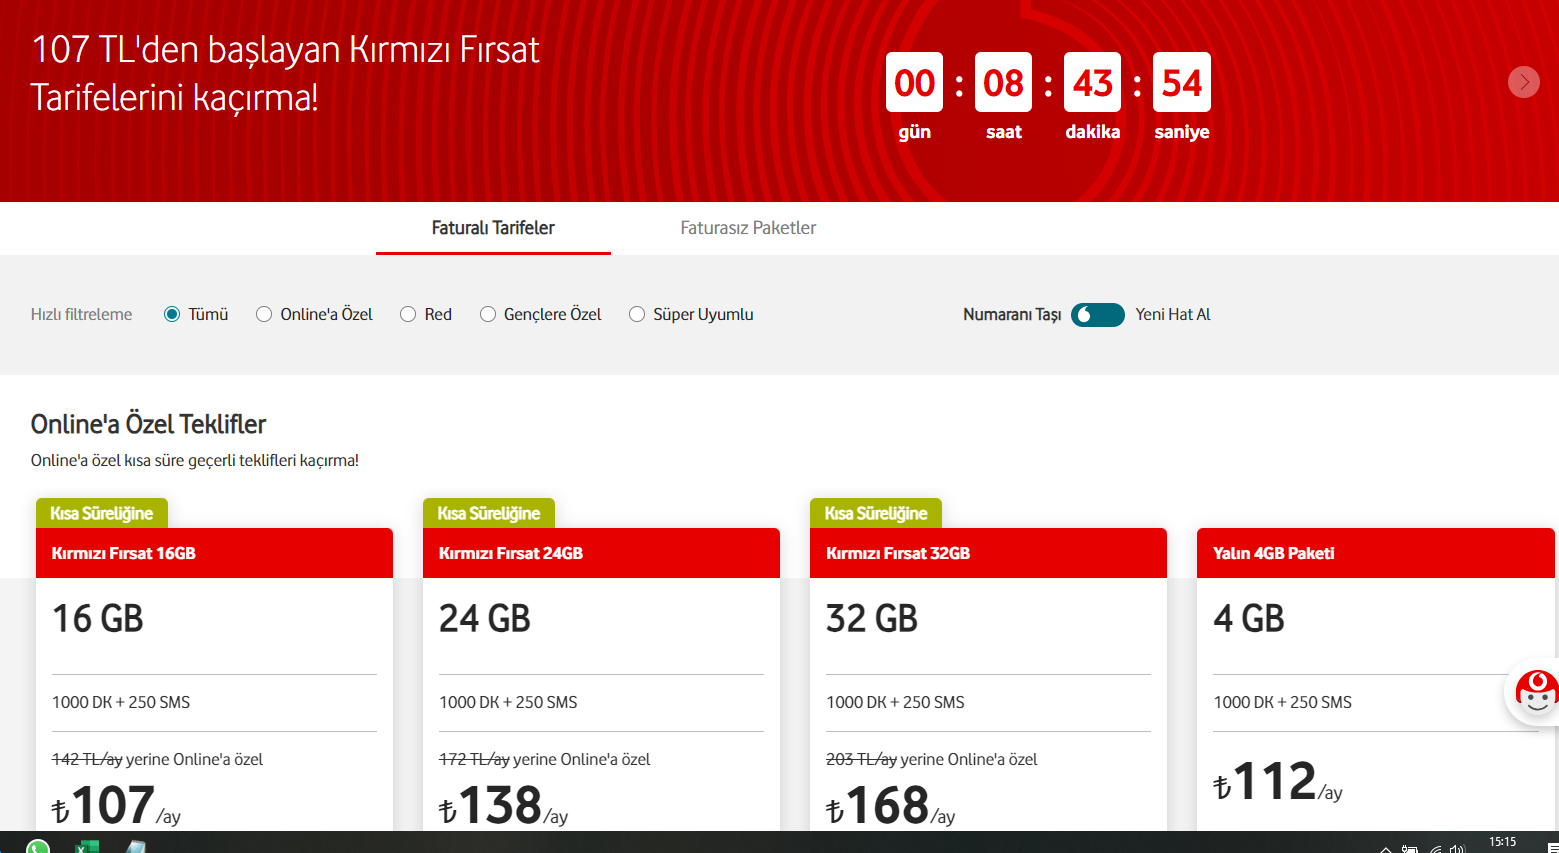This screenshot has width=1559, height=853.
Task: Toggle Numaranı Taşı / Yeni Hat Al switch
Action: pyautogui.click(x=1097, y=314)
